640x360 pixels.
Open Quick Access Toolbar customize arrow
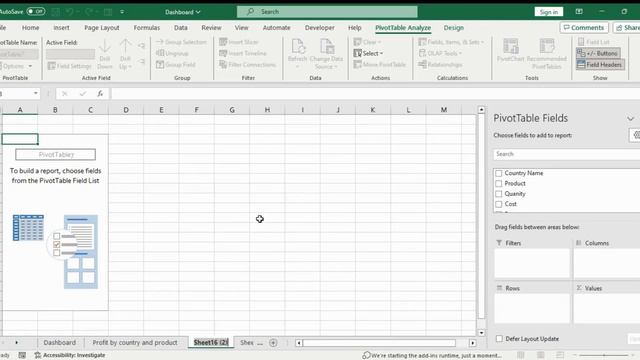coord(122,12)
